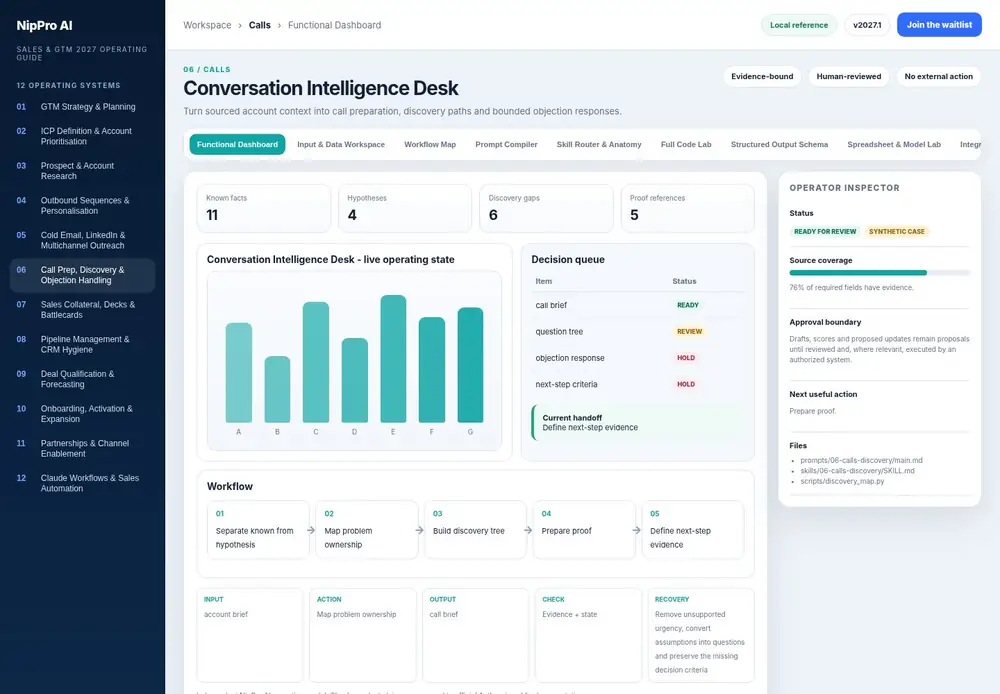Select Deal Qualification & Forecasting
This screenshot has height=694, width=1000.
pyautogui.click(x=82, y=379)
